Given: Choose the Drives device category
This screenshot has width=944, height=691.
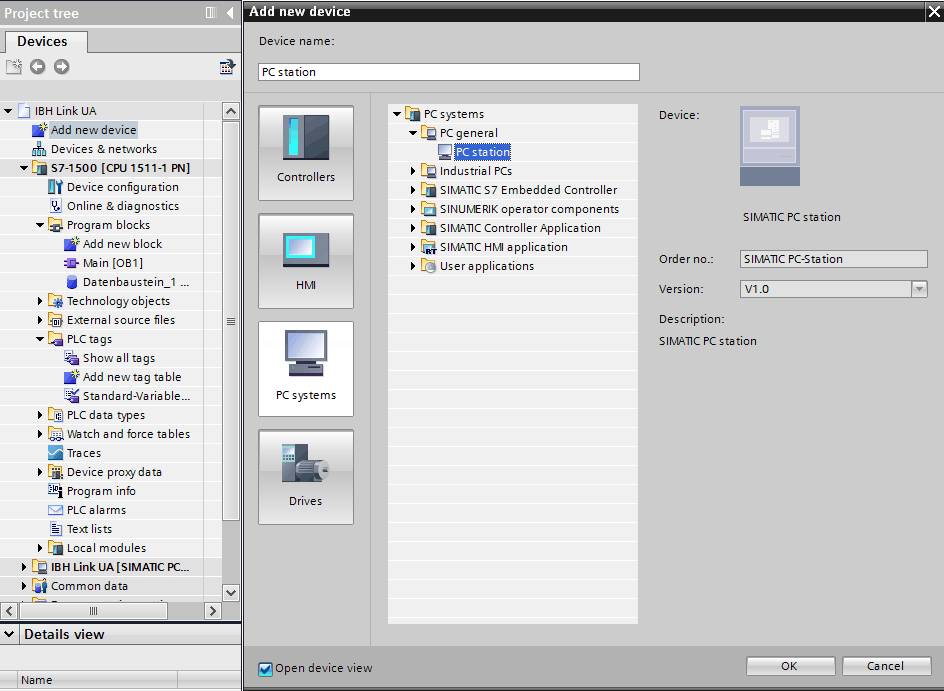Looking at the screenshot, I should (x=306, y=476).
